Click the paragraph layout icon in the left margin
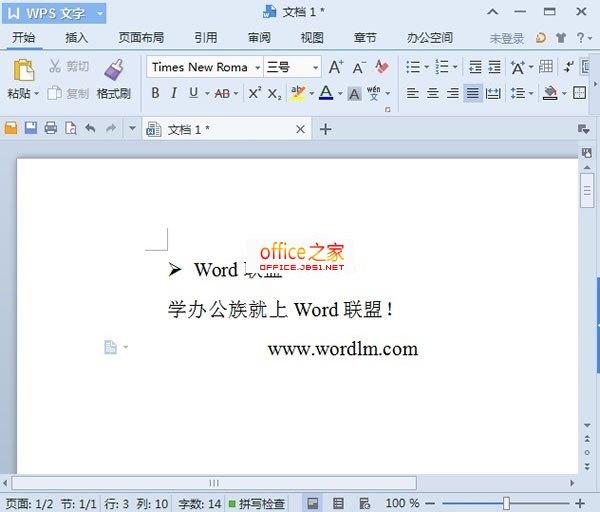 point(111,347)
